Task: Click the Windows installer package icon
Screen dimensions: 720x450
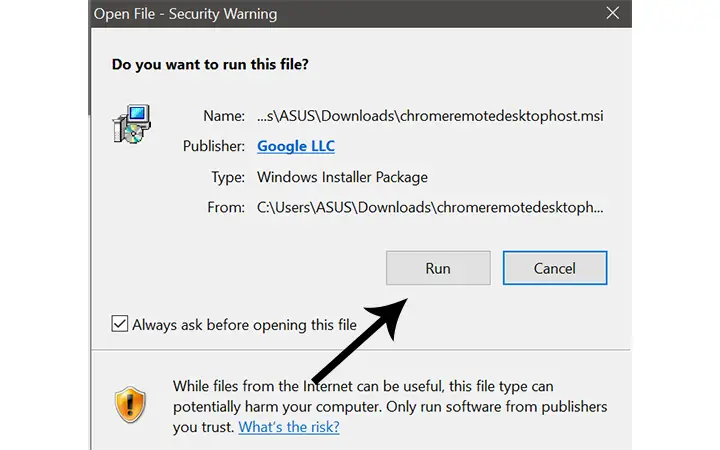Action: (132, 124)
